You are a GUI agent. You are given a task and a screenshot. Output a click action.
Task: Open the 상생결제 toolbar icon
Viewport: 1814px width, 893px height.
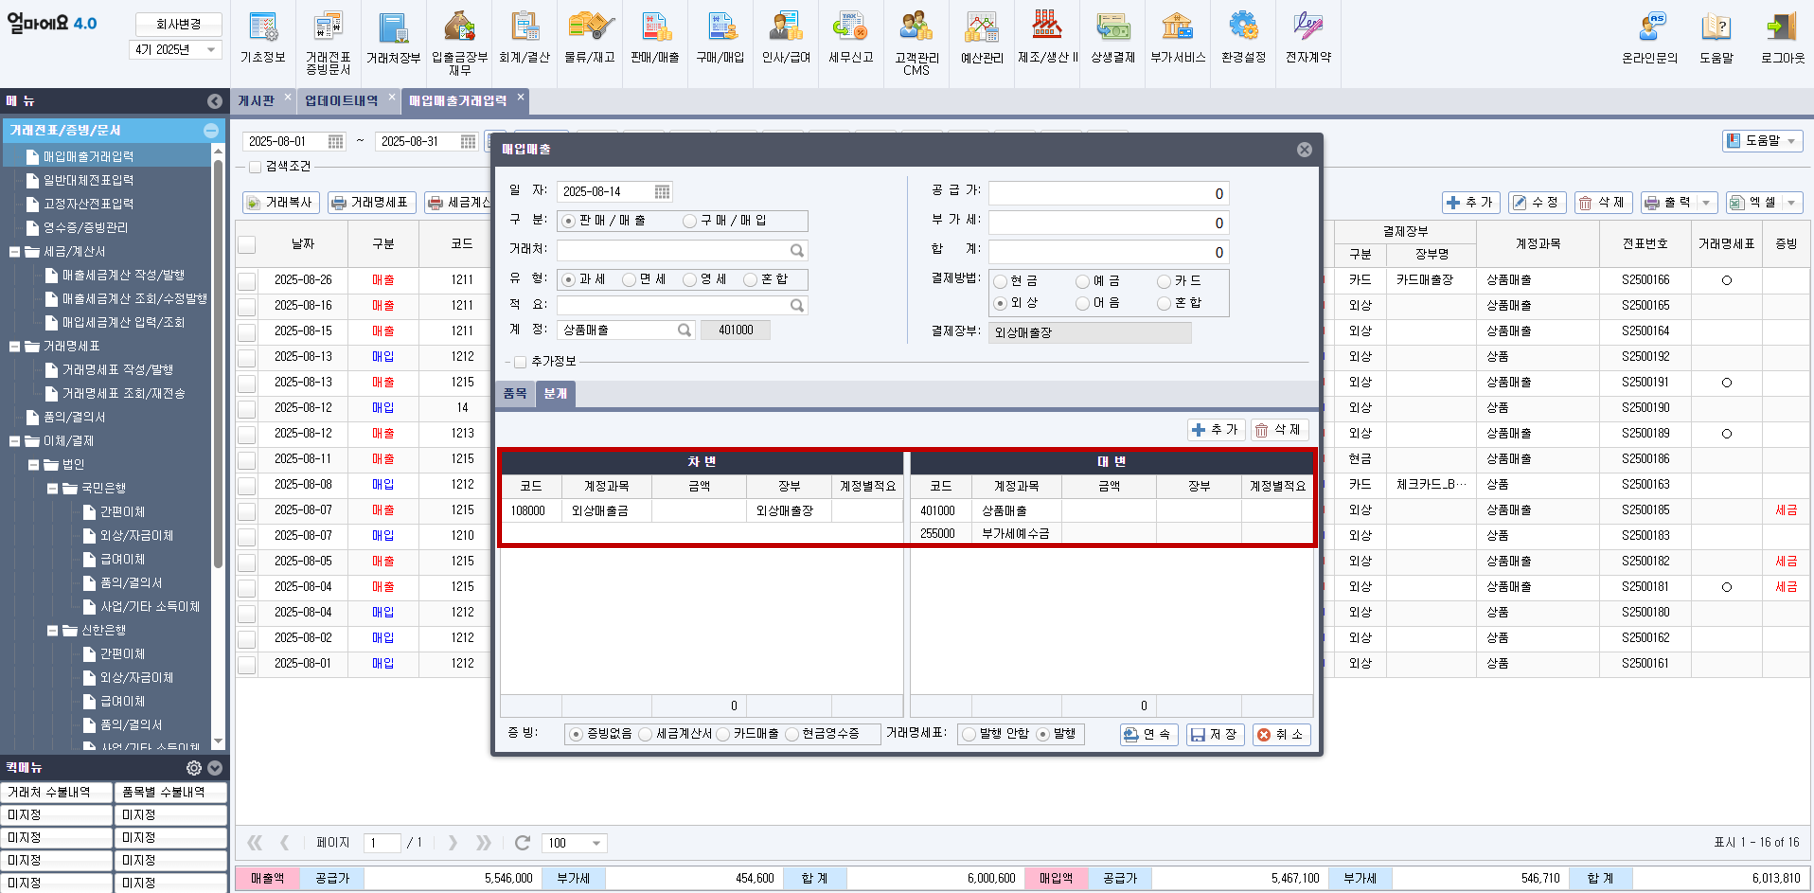click(x=1113, y=40)
